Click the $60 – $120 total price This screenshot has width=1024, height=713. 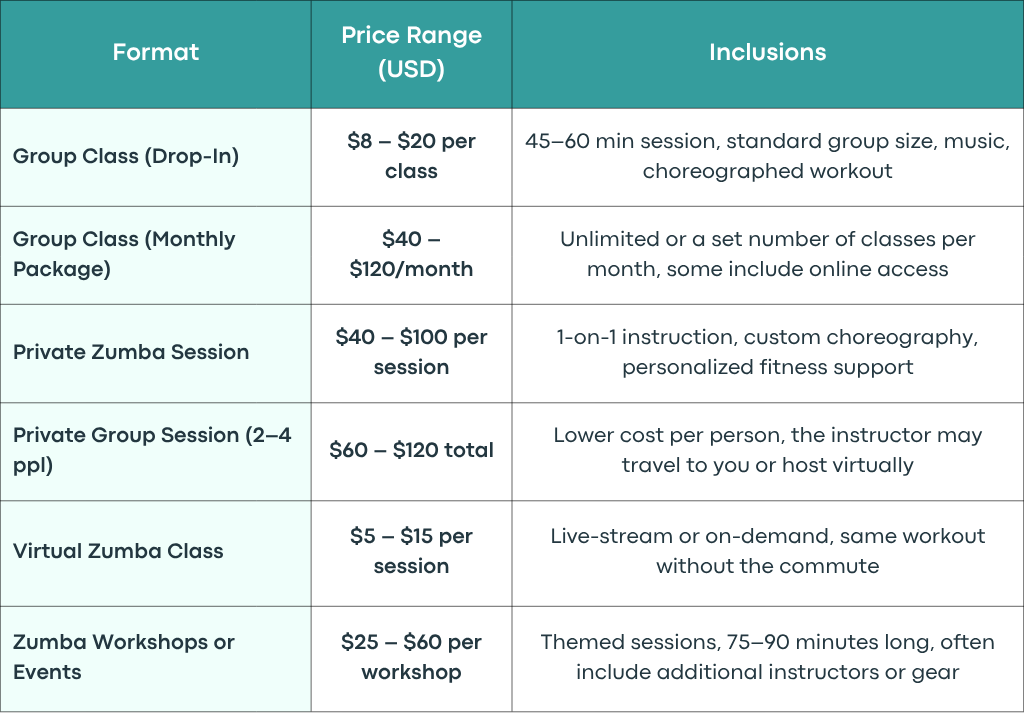411,450
